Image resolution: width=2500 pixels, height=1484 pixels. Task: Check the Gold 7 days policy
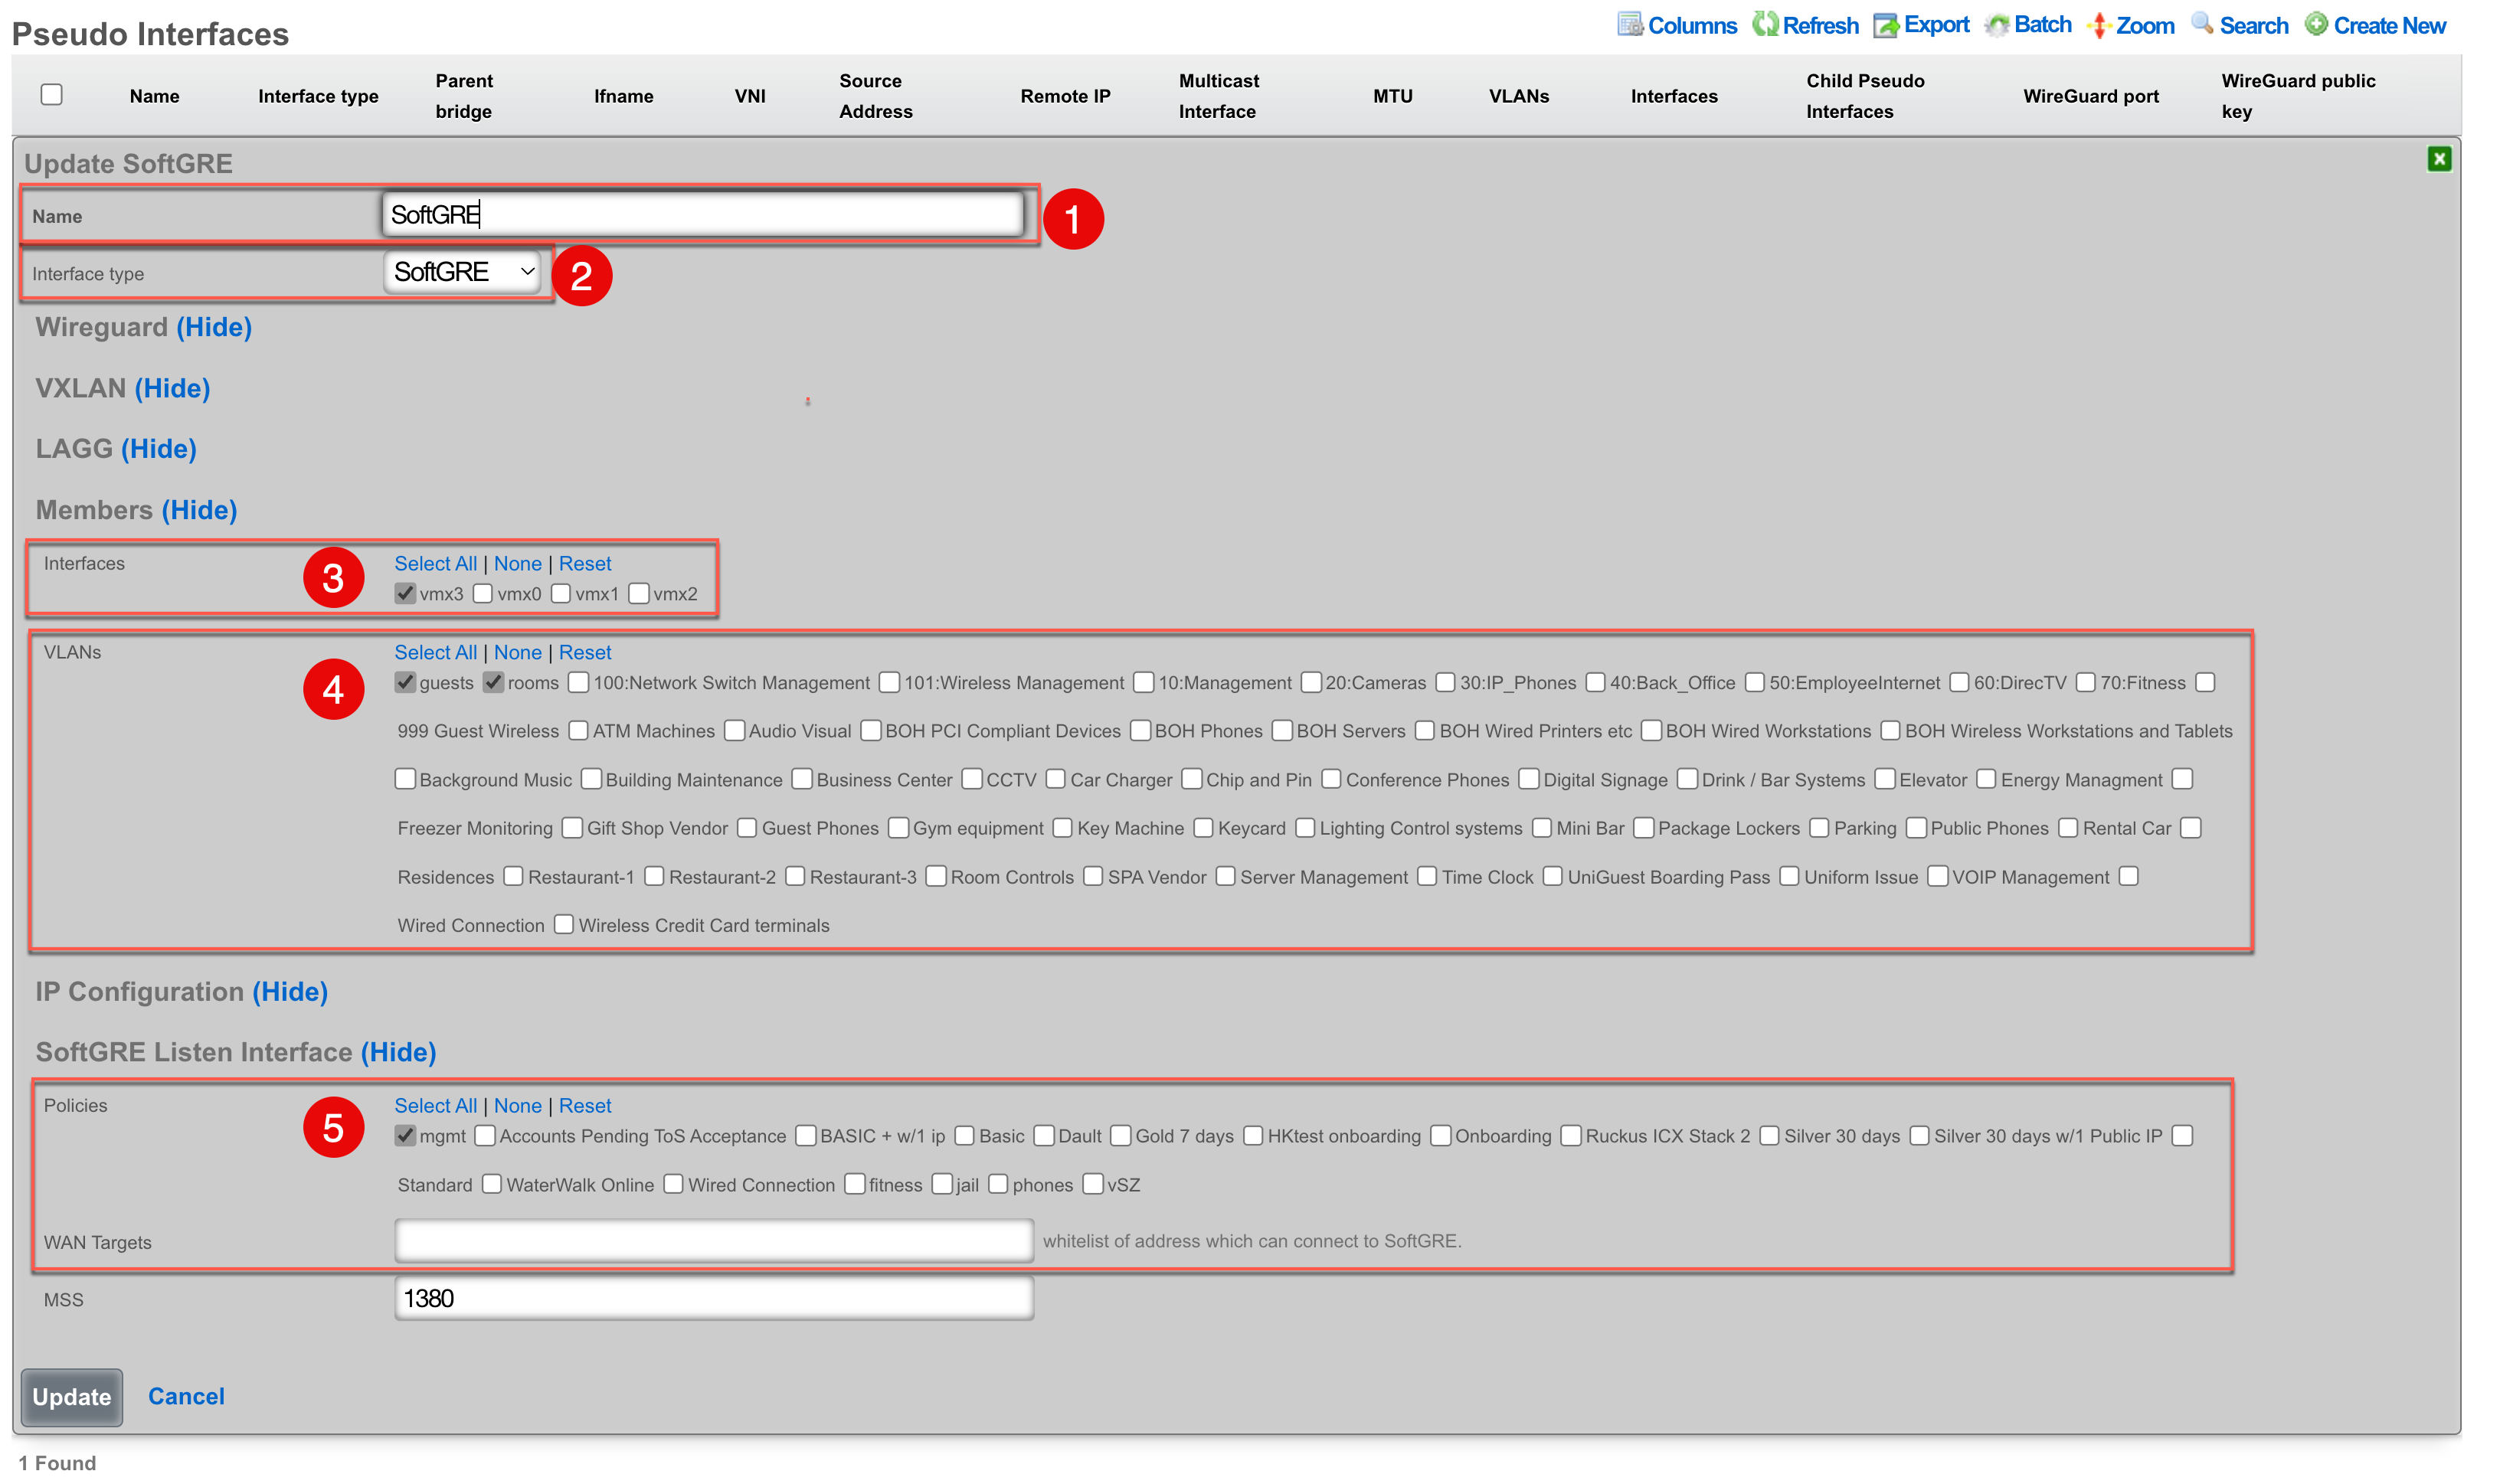click(1121, 1135)
